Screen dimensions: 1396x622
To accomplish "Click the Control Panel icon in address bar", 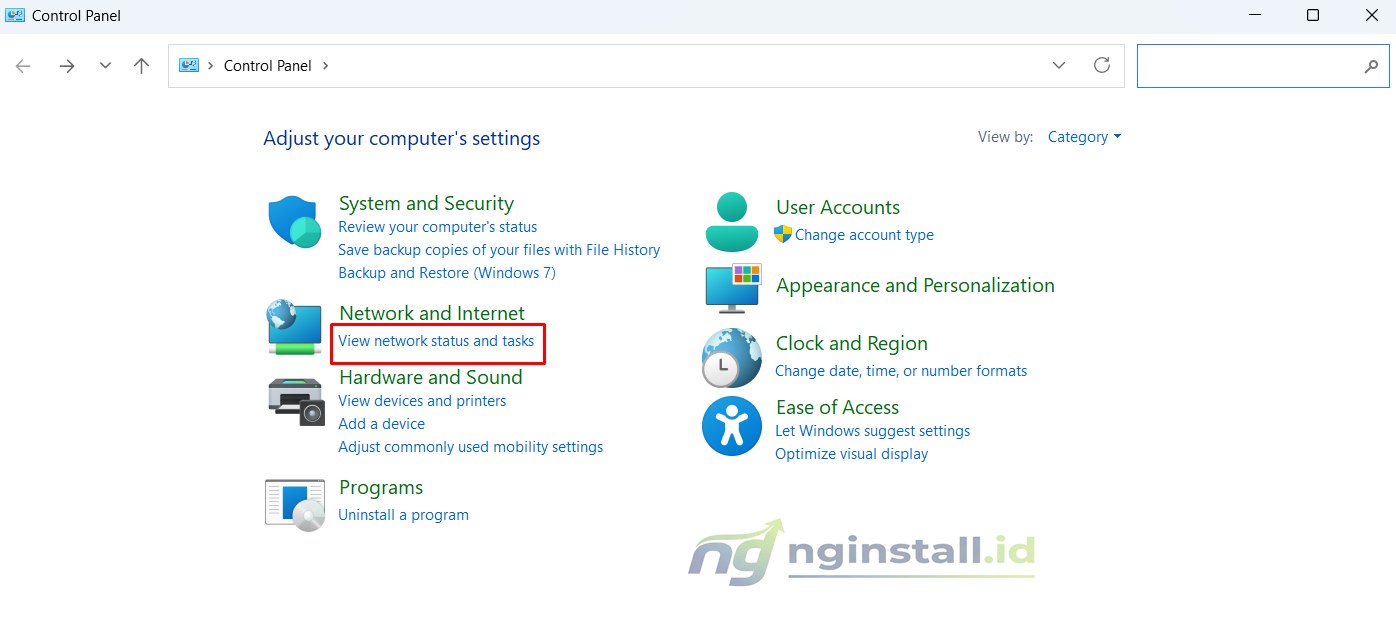I will (188, 64).
